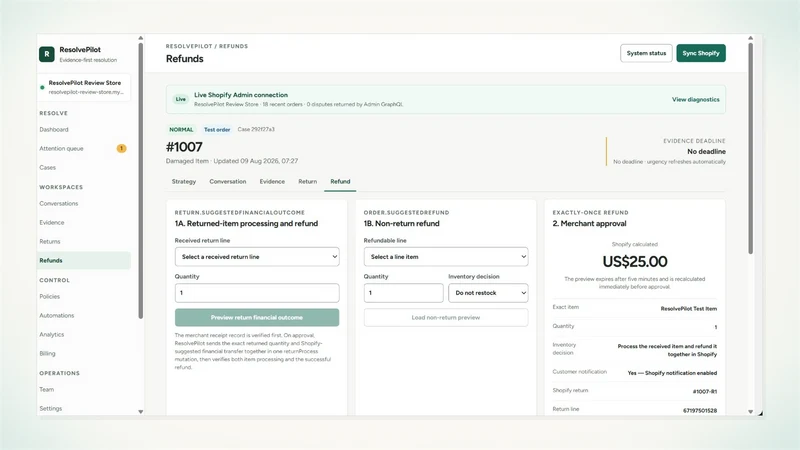The height and width of the screenshot is (450, 800).
Task: Open Settings in the sidebar
Action: 51,408
